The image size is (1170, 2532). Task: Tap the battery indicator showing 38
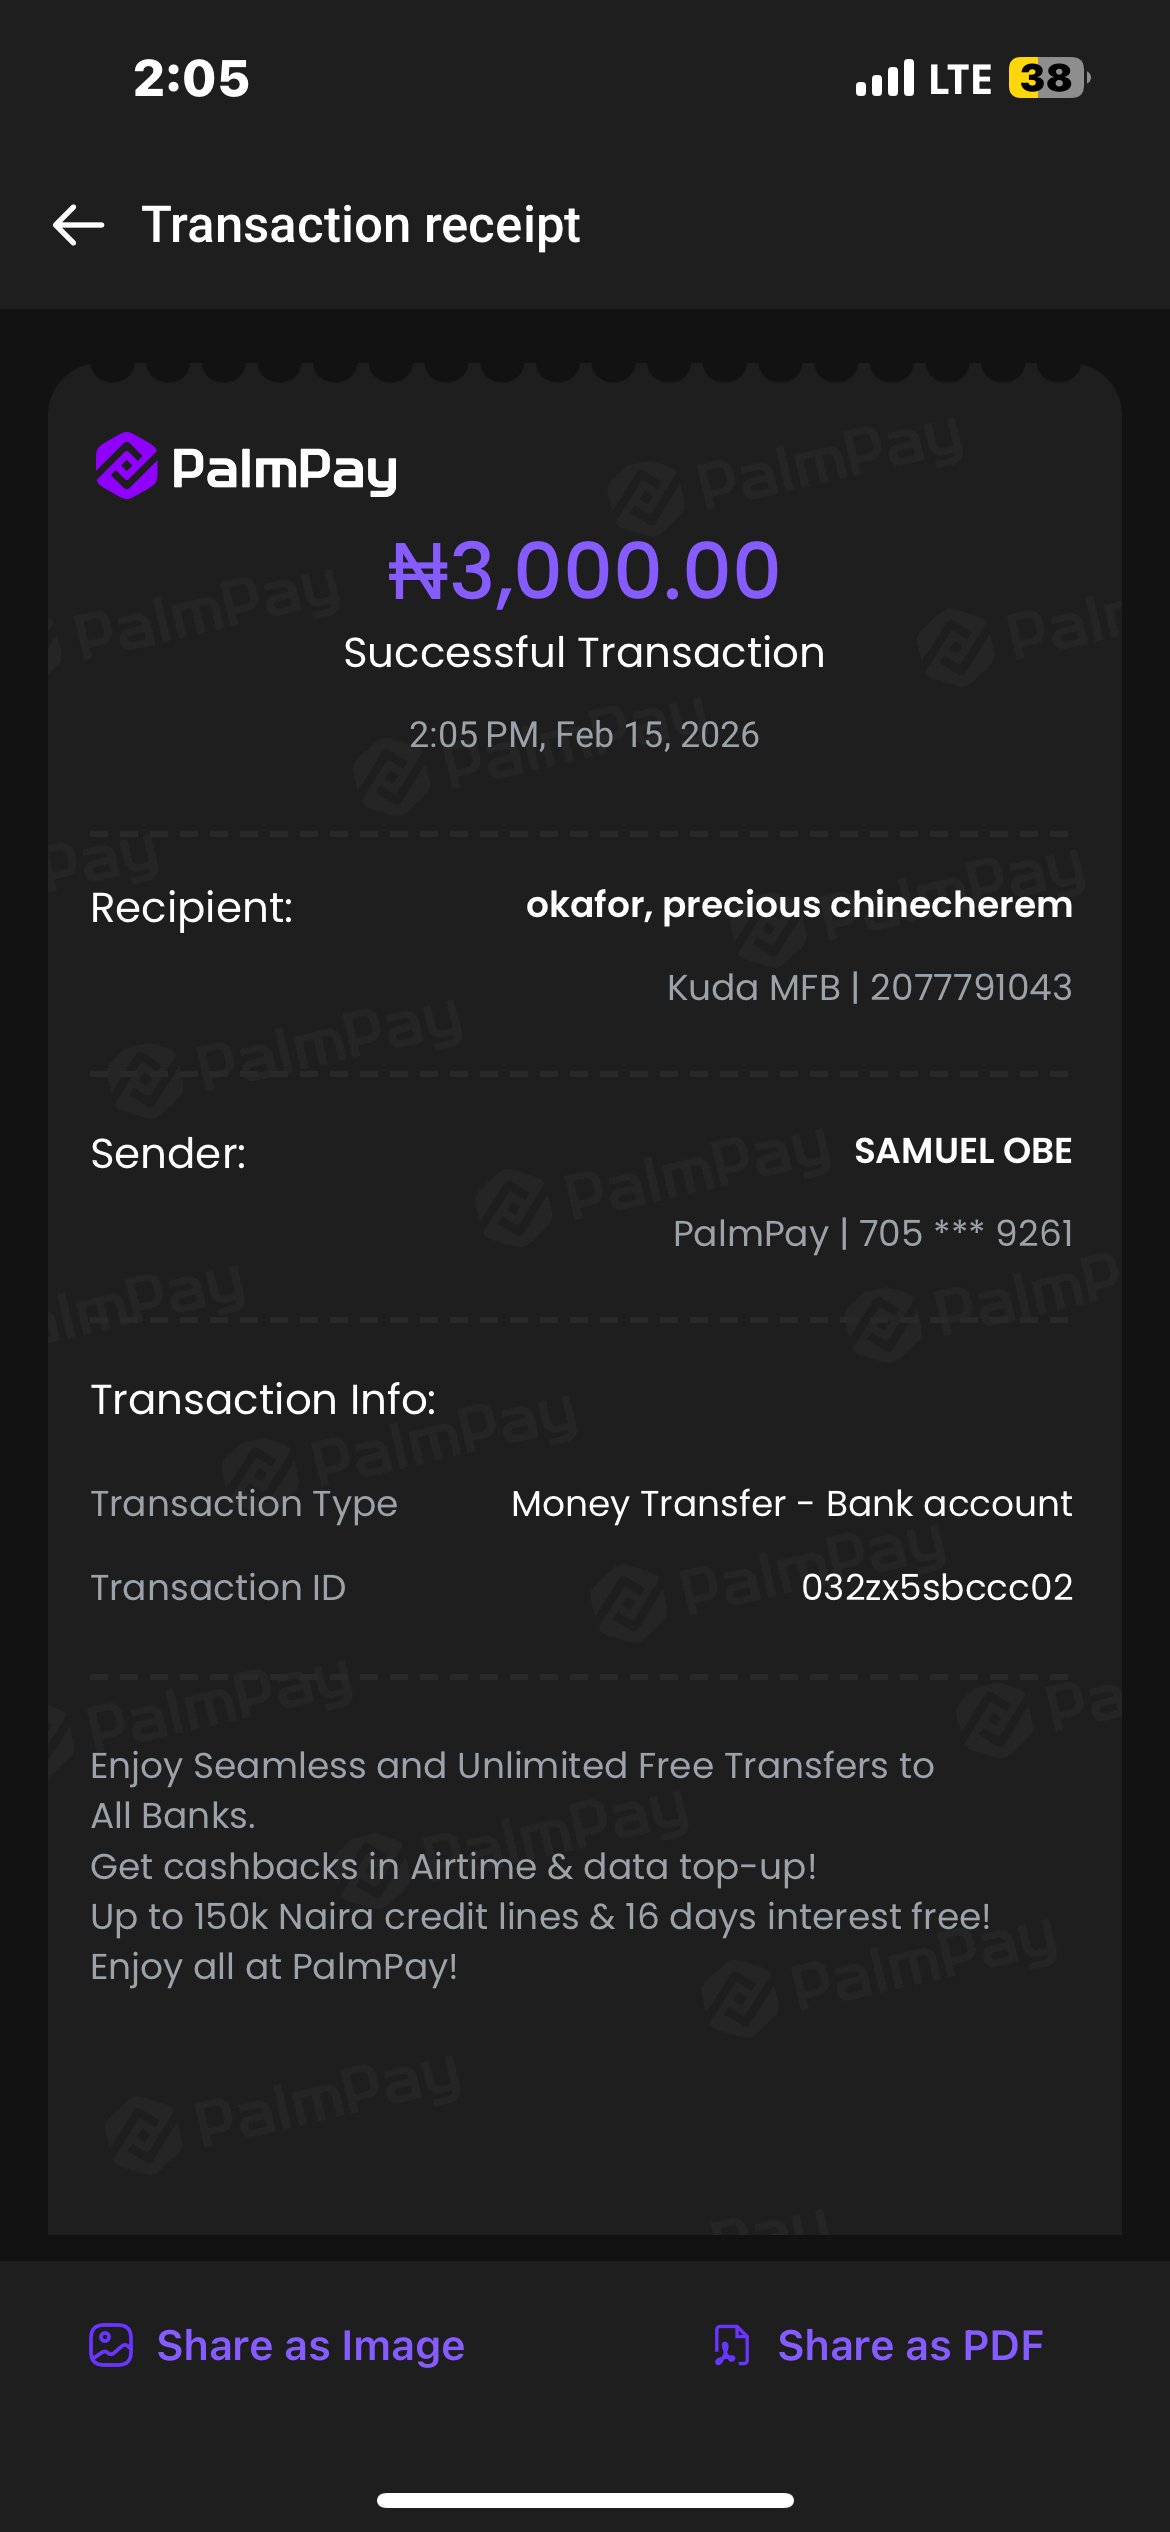click(x=1048, y=78)
